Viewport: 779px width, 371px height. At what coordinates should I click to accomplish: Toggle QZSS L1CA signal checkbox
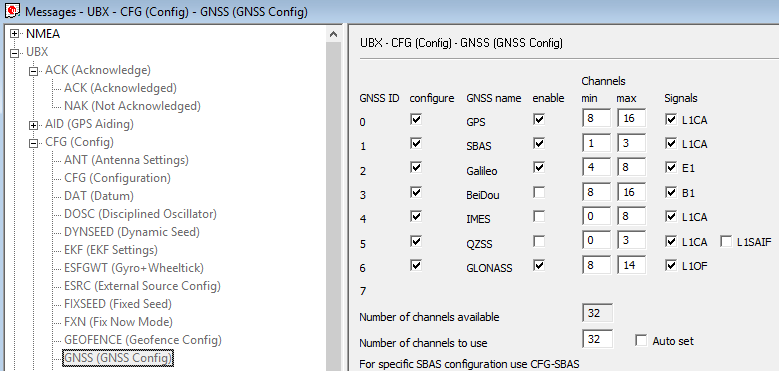pos(671,241)
